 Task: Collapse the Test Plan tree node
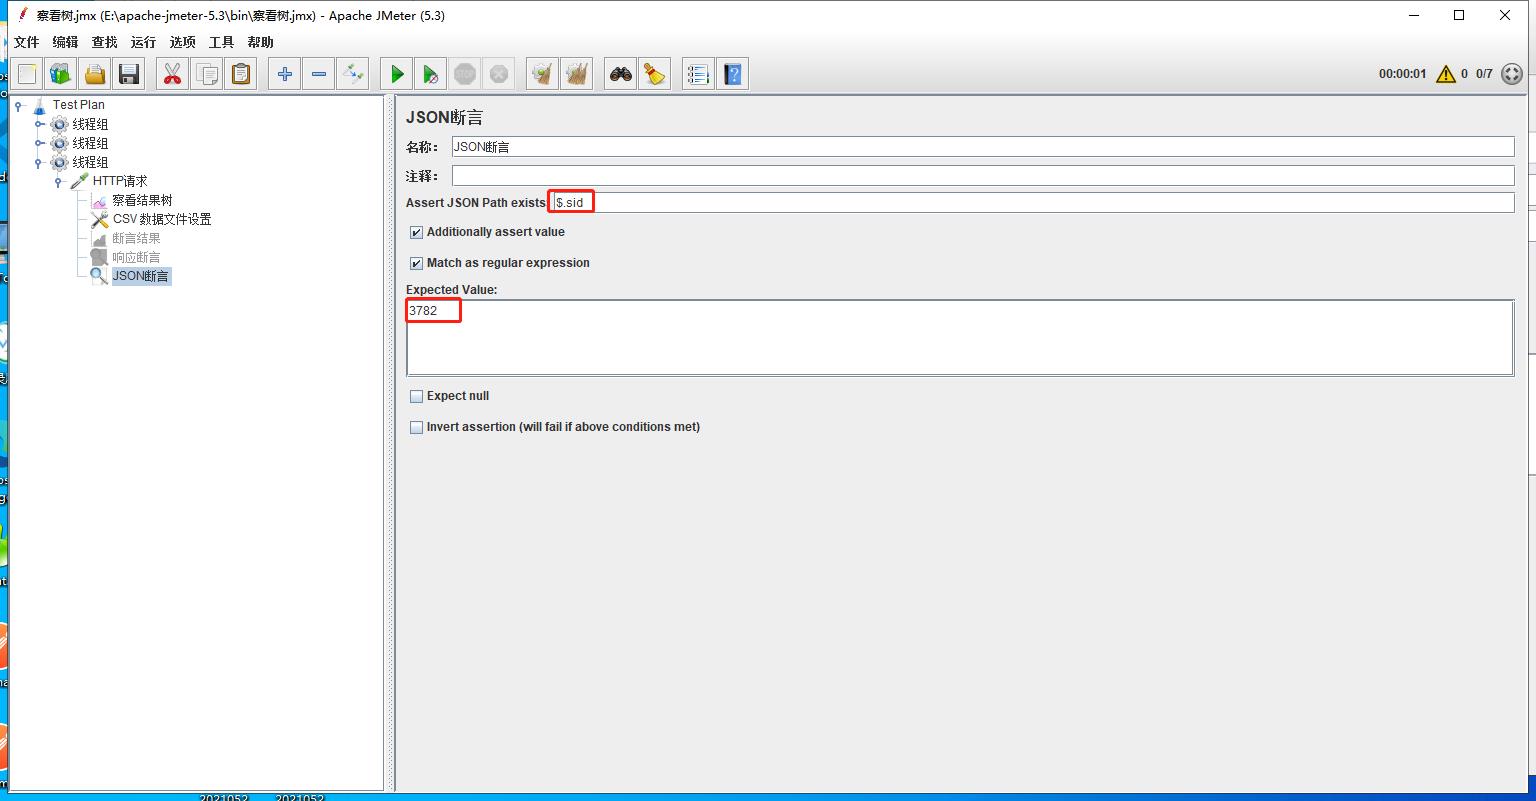[x=19, y=105]
